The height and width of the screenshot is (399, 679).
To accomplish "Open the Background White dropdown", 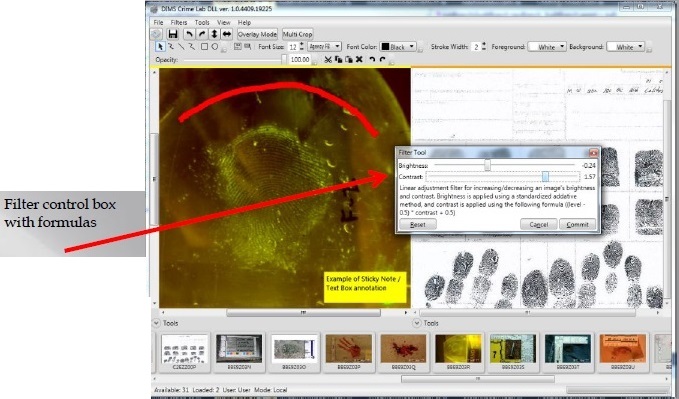I will coord(625,47).
